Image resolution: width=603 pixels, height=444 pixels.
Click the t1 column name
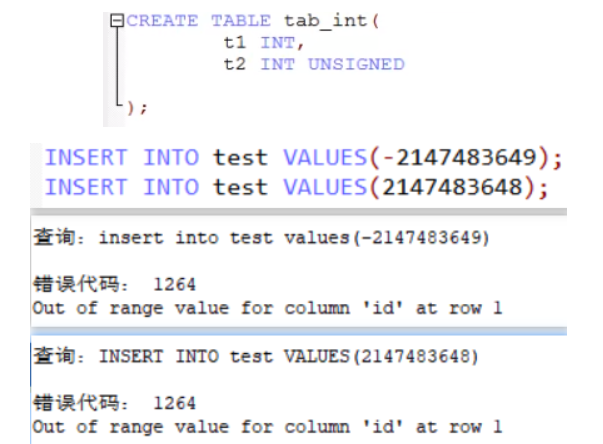click(234, 42)
